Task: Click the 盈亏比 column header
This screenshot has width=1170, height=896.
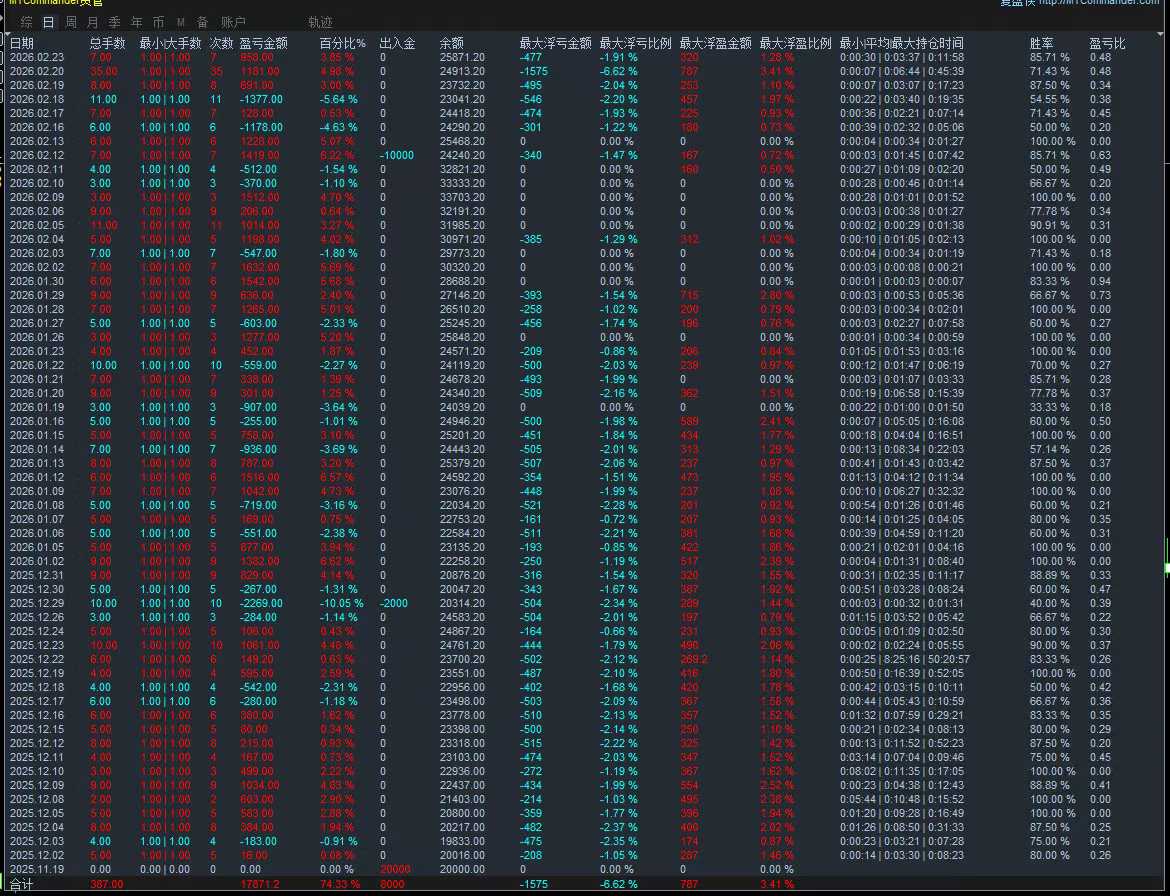Action: tap(1107, 43)
